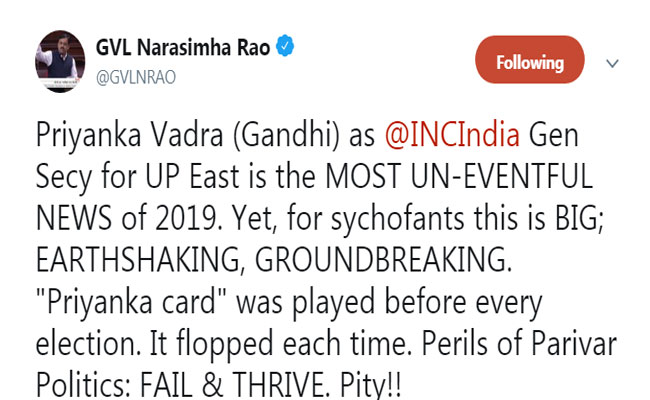Viewport: 650px width, 400px height.
Task: Click the word EARTHSHAKING in the tweet
Action: click(138, 261)
